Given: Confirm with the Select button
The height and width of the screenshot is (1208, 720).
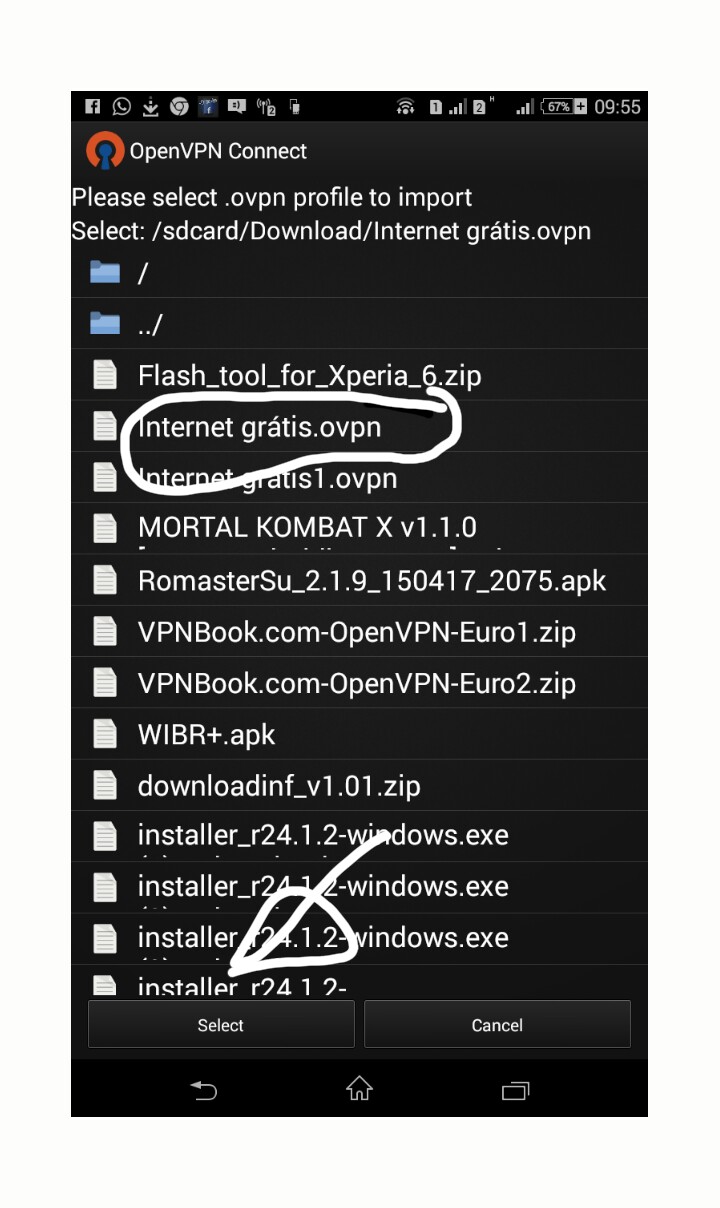Looking at the screenshot, I should tap(221, 1024).
